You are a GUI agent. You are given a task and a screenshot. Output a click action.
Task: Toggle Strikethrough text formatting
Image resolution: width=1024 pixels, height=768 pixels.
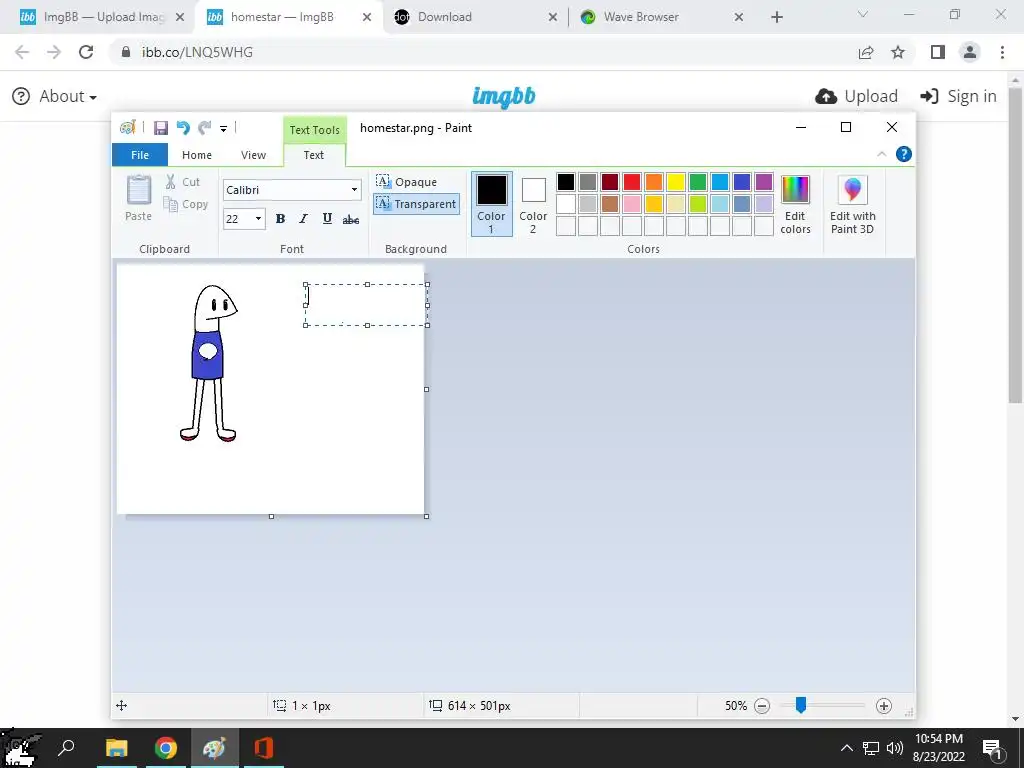[351, 219]
